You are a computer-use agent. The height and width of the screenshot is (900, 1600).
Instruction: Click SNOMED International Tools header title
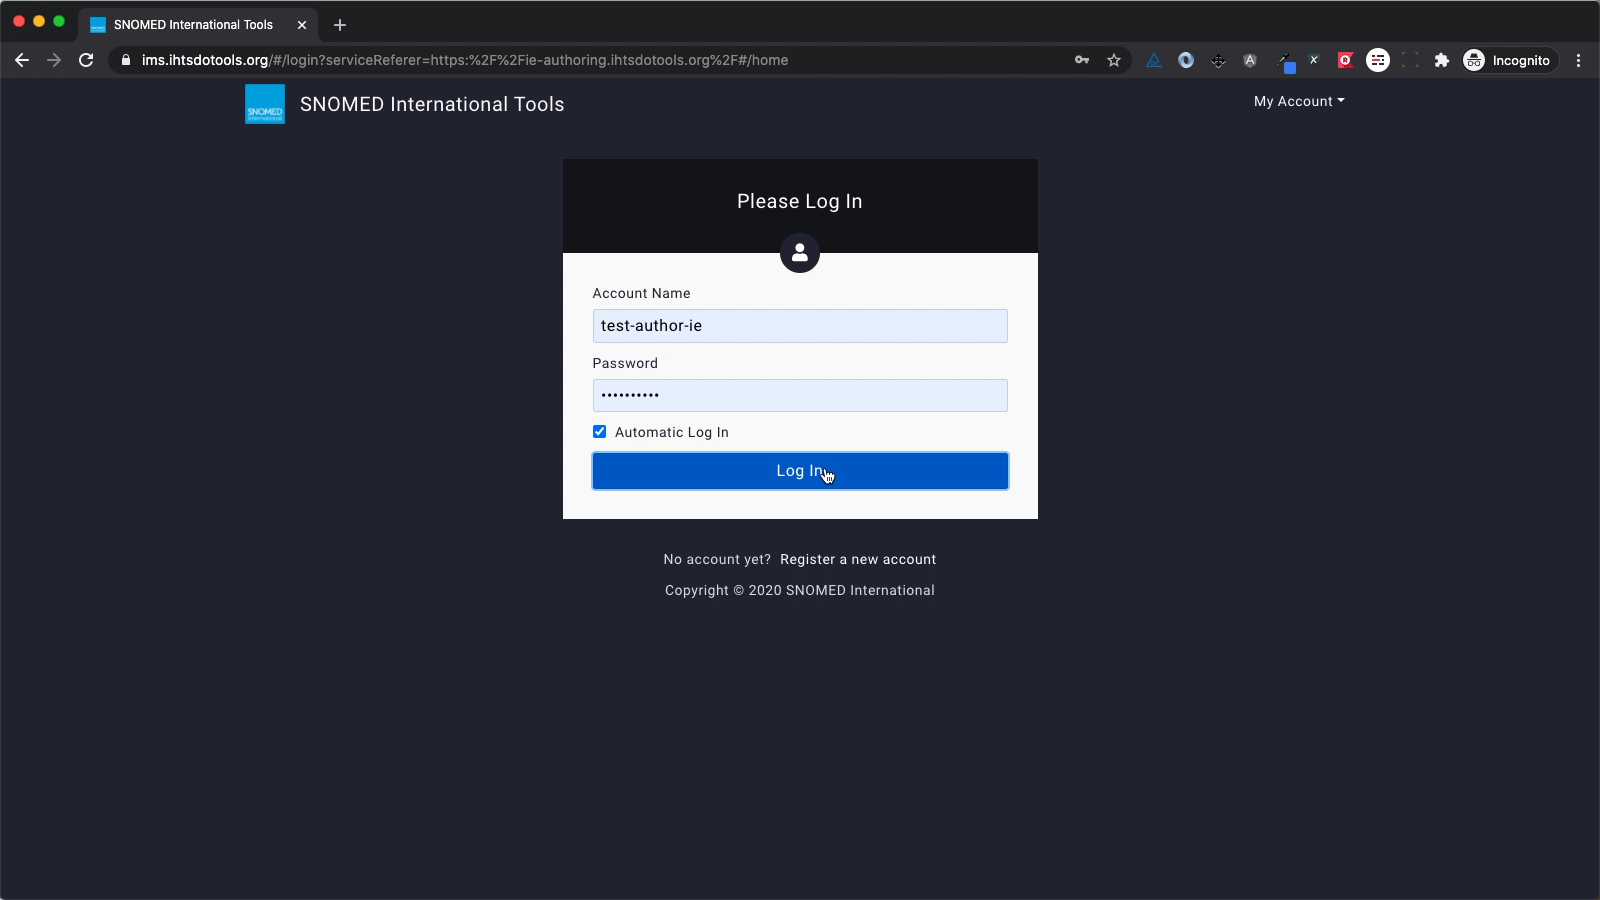[x=432, y=104]
